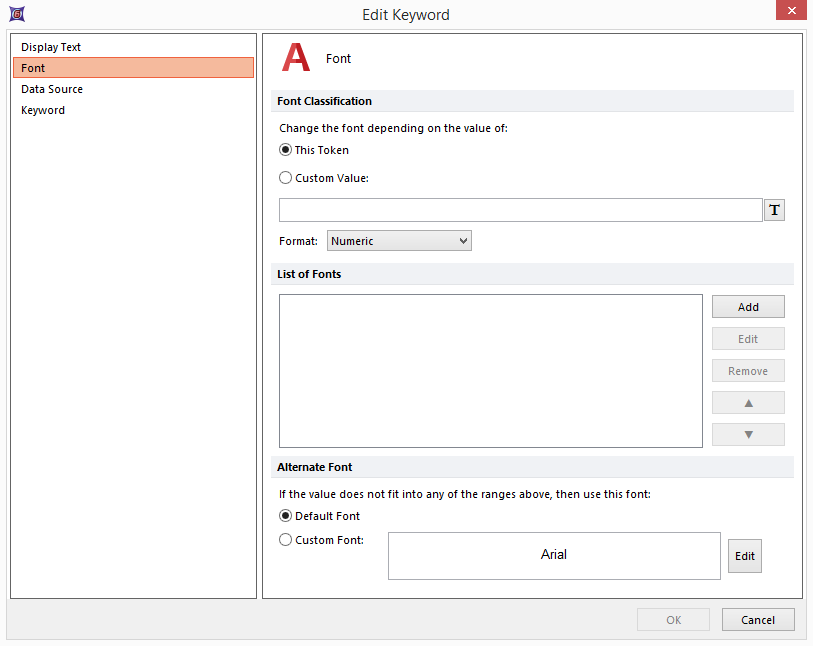Choose the Custom Value radio option
The height and width of the screenshot is (646, 813).
pyautogui.click(x=286, y=178)
